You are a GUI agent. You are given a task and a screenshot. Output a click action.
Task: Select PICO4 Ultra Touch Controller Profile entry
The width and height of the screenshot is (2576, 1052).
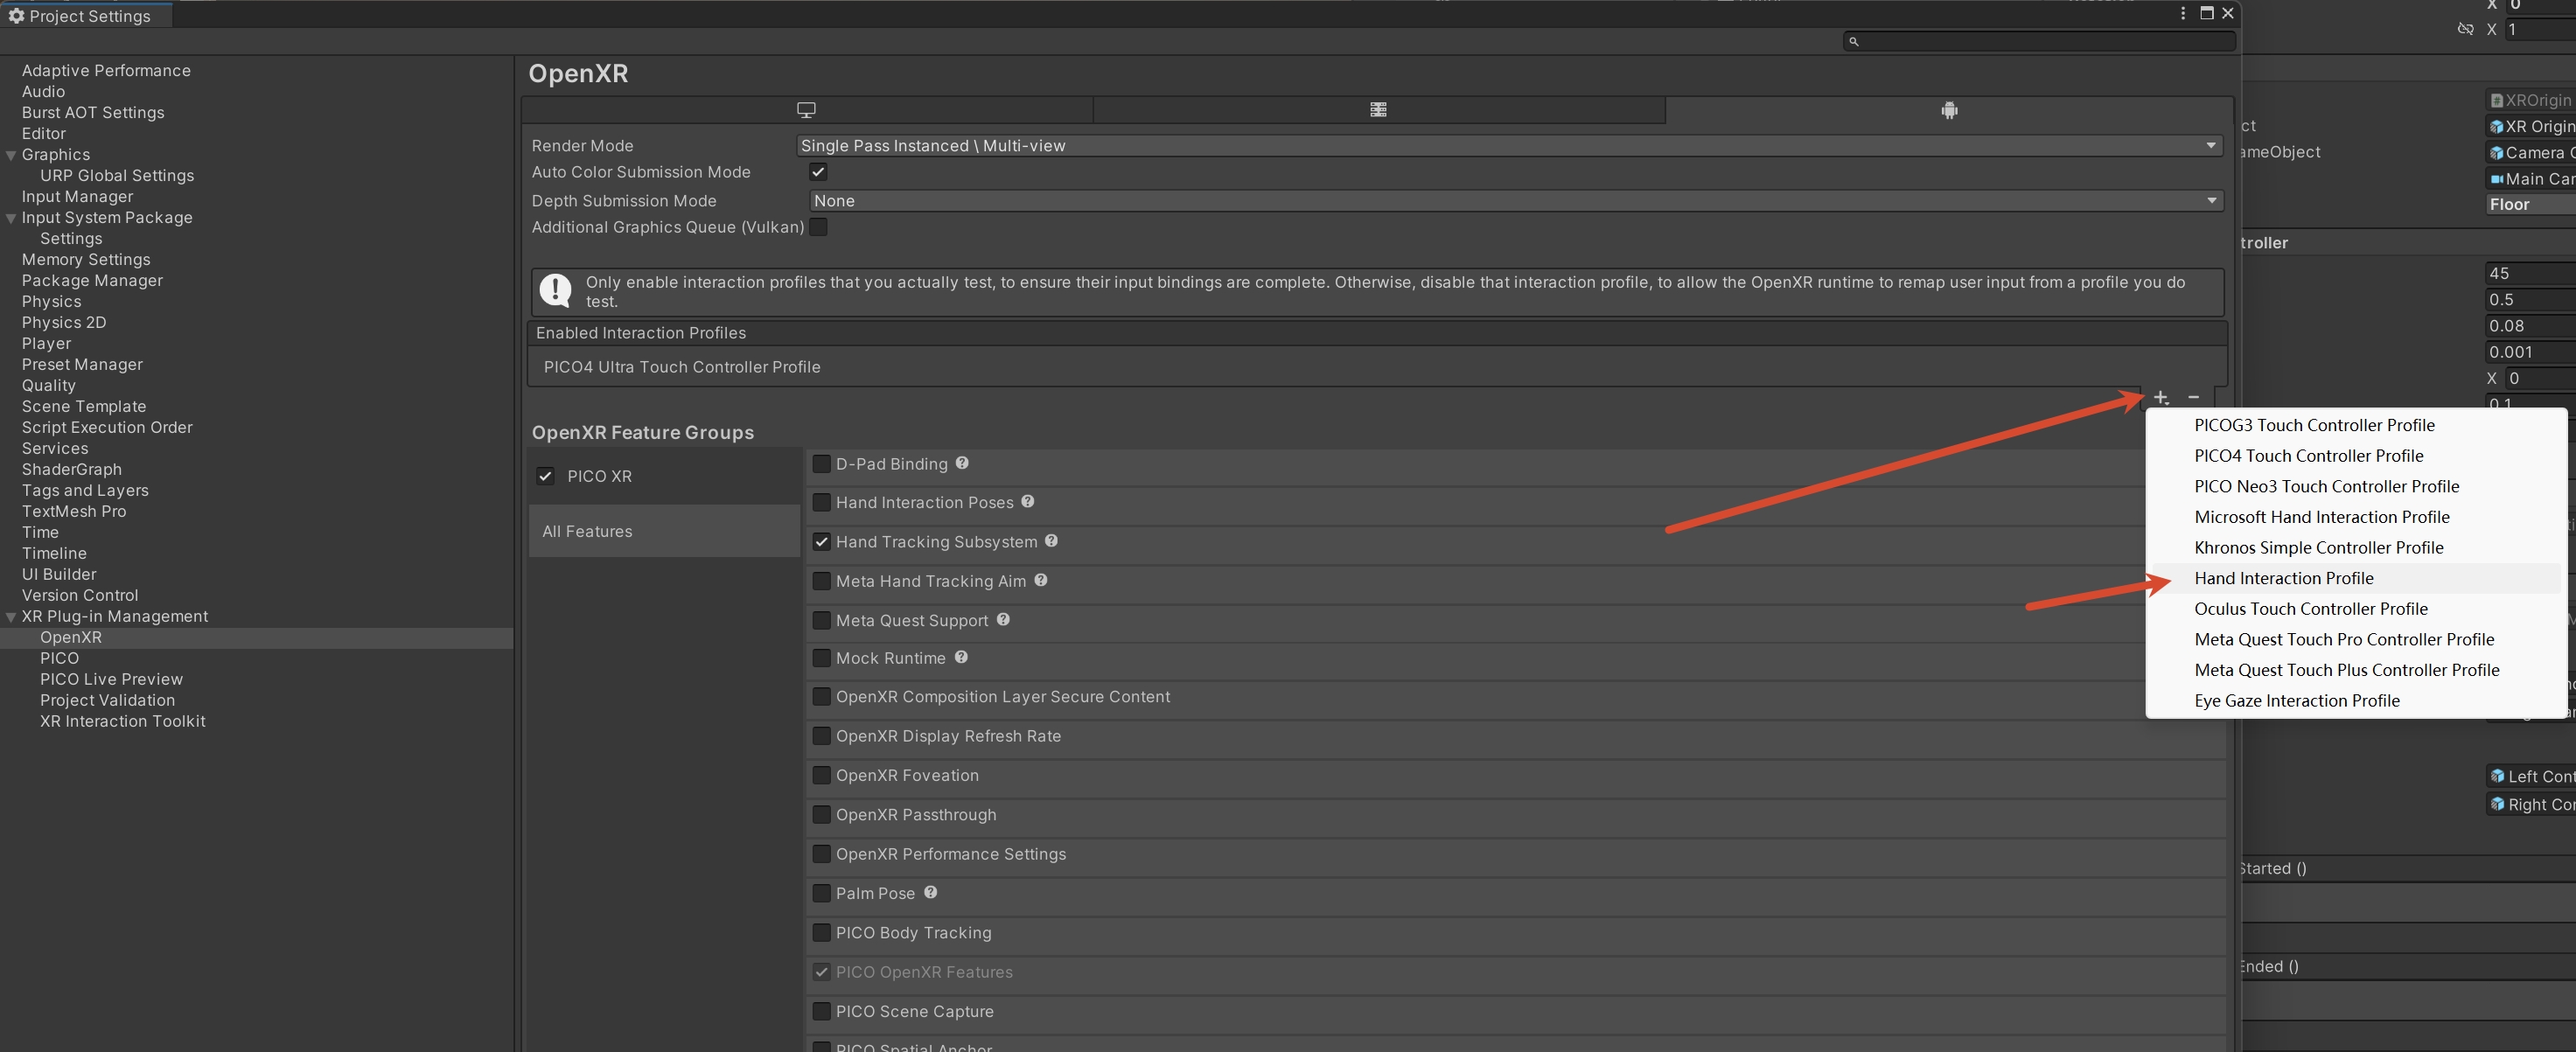(x=1377, y=367)
